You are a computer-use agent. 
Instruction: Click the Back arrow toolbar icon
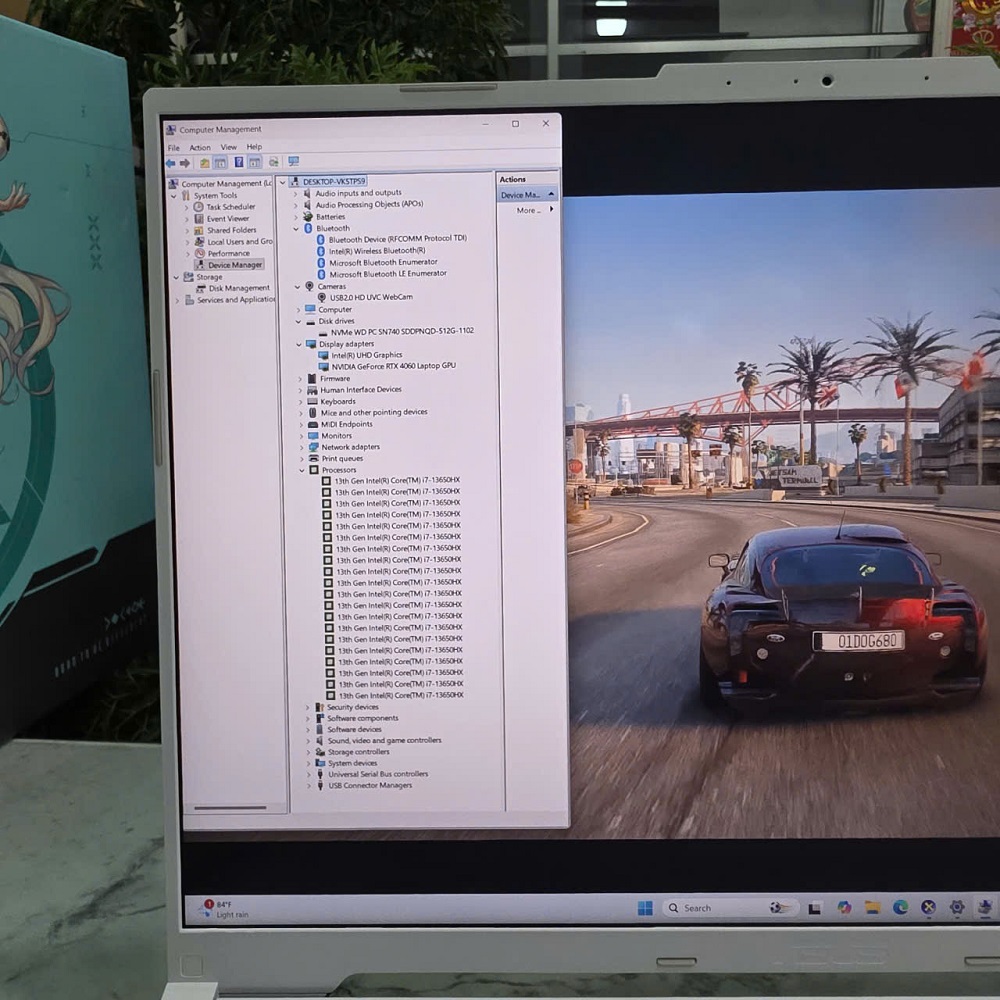pyautogui.click(x=170, y=163)
